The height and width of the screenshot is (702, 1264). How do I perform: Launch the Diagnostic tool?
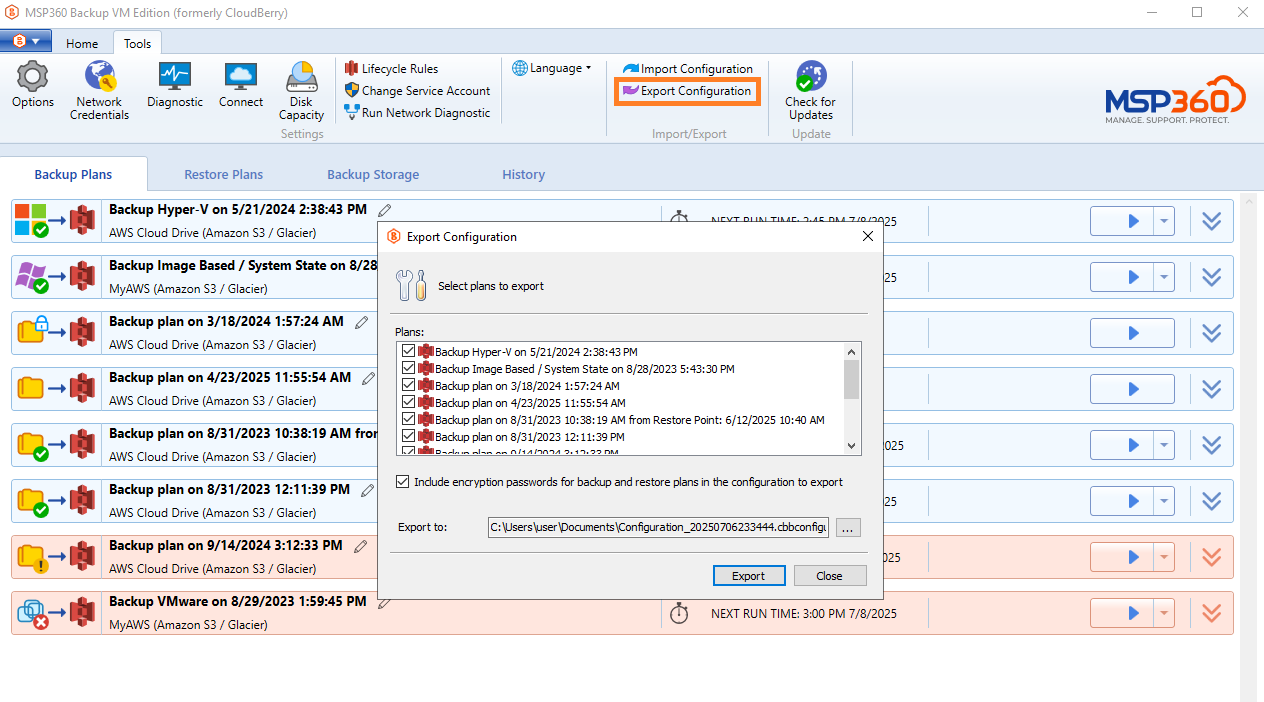click(x=175, y=86)
